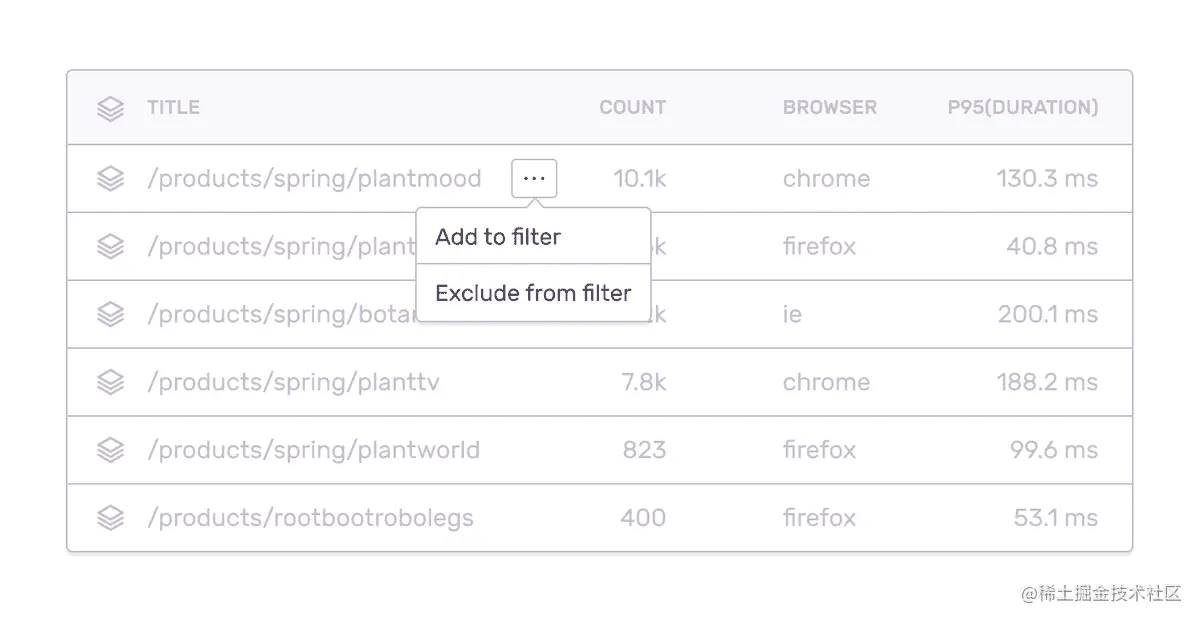
Task: Open the /products/spring/plantmood transaction link
Action: click(x=314, y=179)
